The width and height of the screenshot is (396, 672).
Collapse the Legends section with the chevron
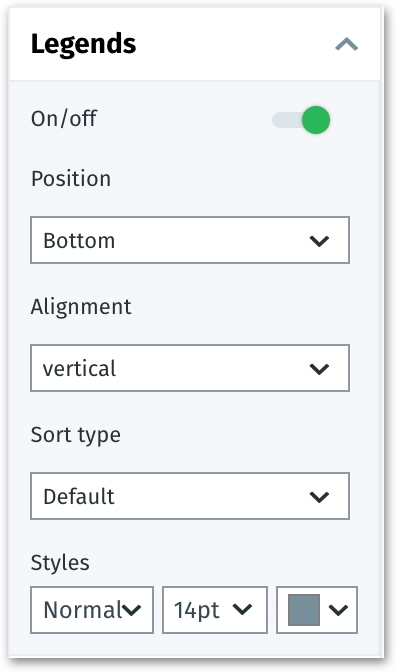click(x=346, y=44)
